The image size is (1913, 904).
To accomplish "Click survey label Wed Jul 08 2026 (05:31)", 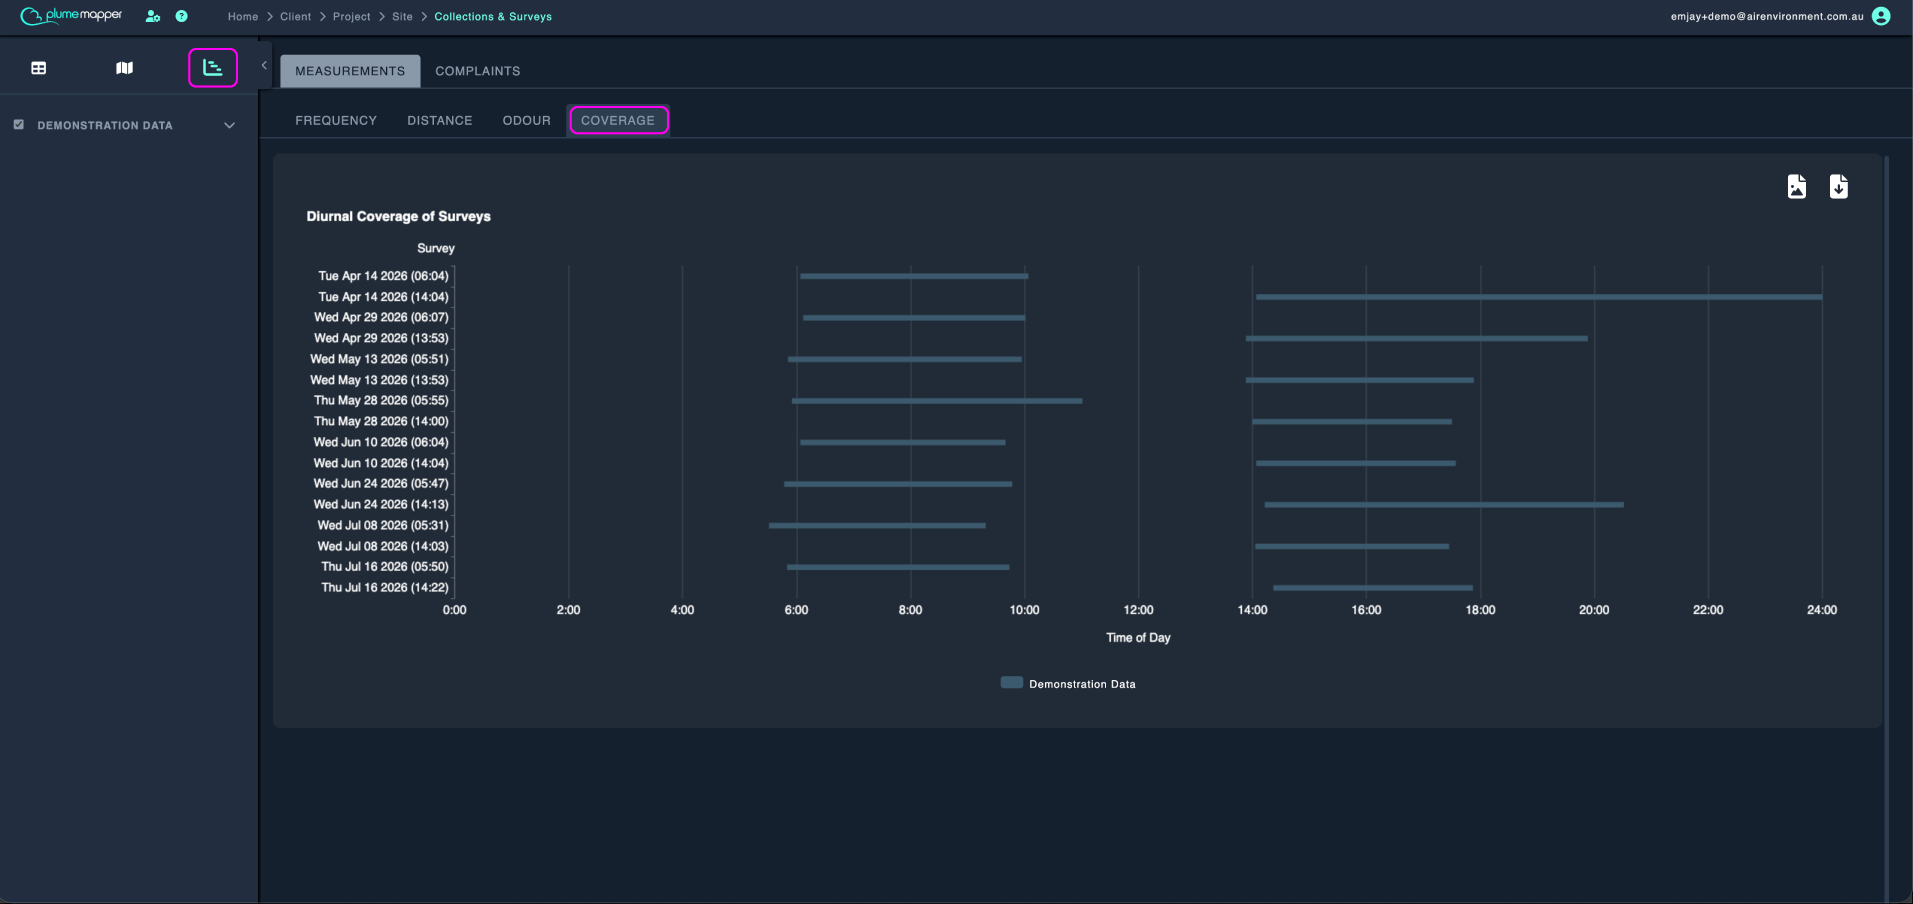I will click(x=383, y=525).
